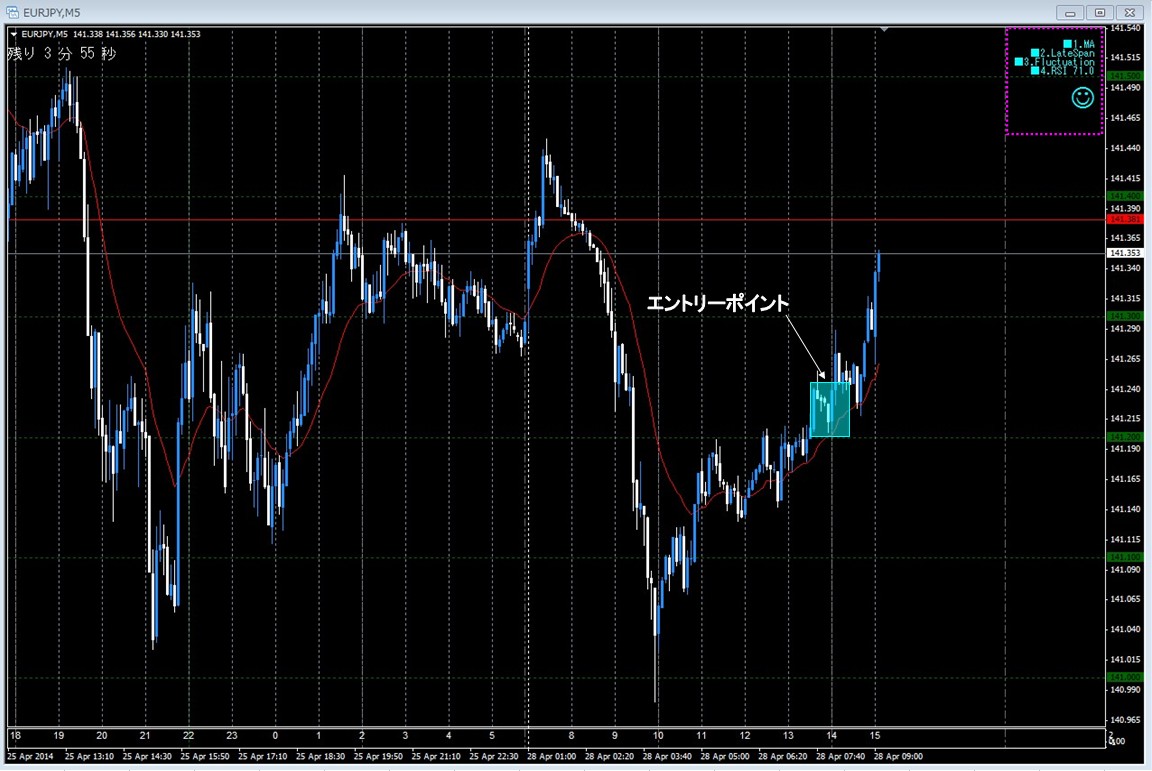The height and width of the screenshot is (771, 1152).
Task: Click the green 141.100 level label
Action: click(x=1125, y=557)
